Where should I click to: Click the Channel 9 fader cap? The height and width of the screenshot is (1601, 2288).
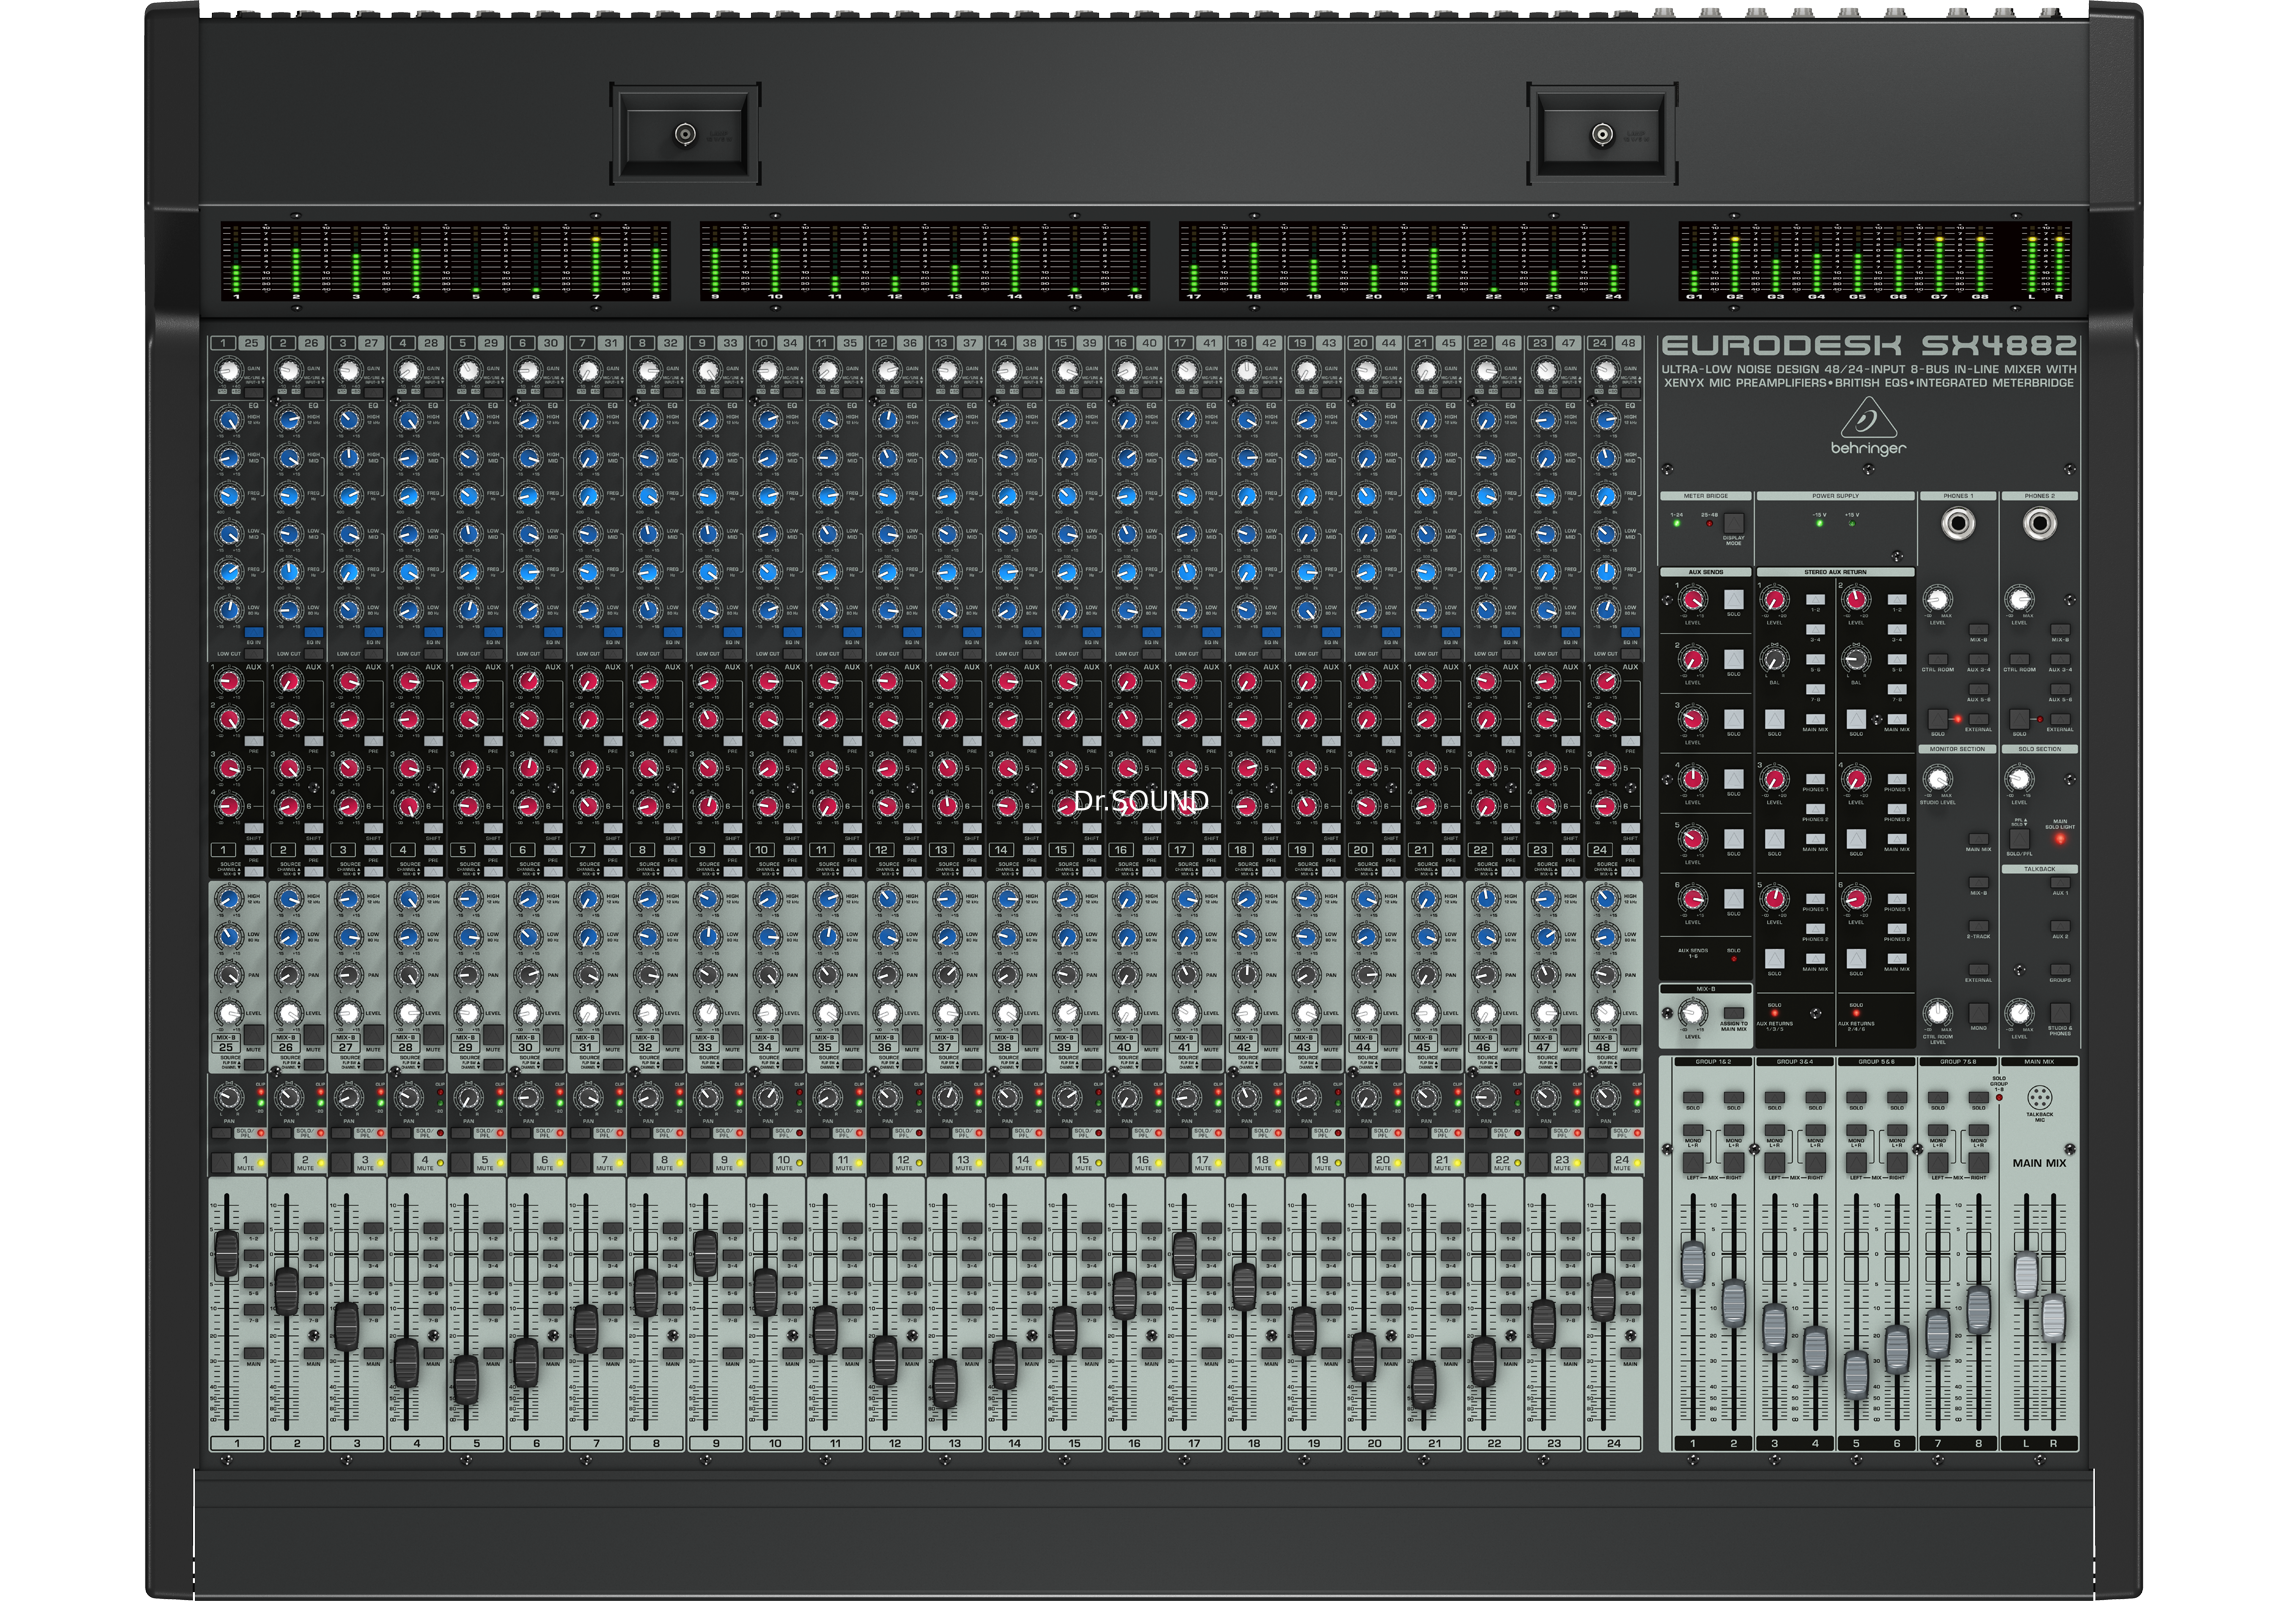[x=705, y=1253]
